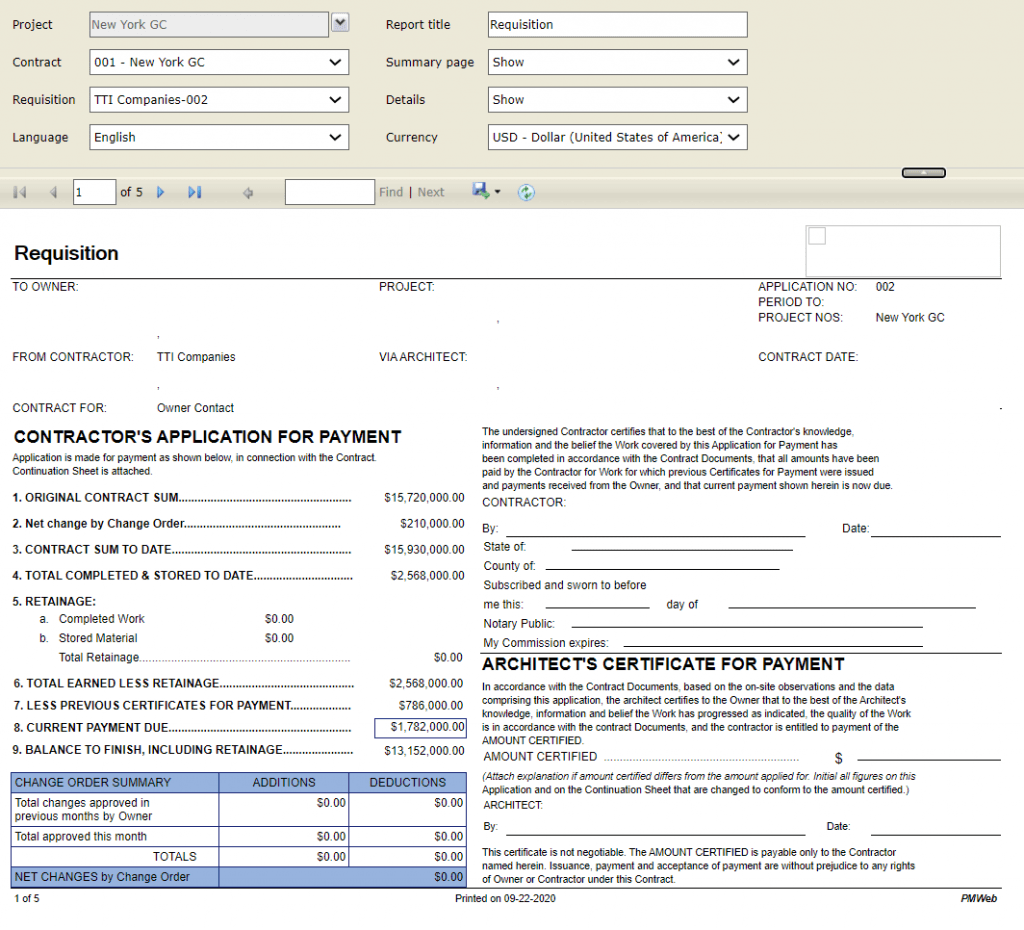Click the Printed on 09-22-2020 footer
1024x930 pixels.
tap(505, 899)
